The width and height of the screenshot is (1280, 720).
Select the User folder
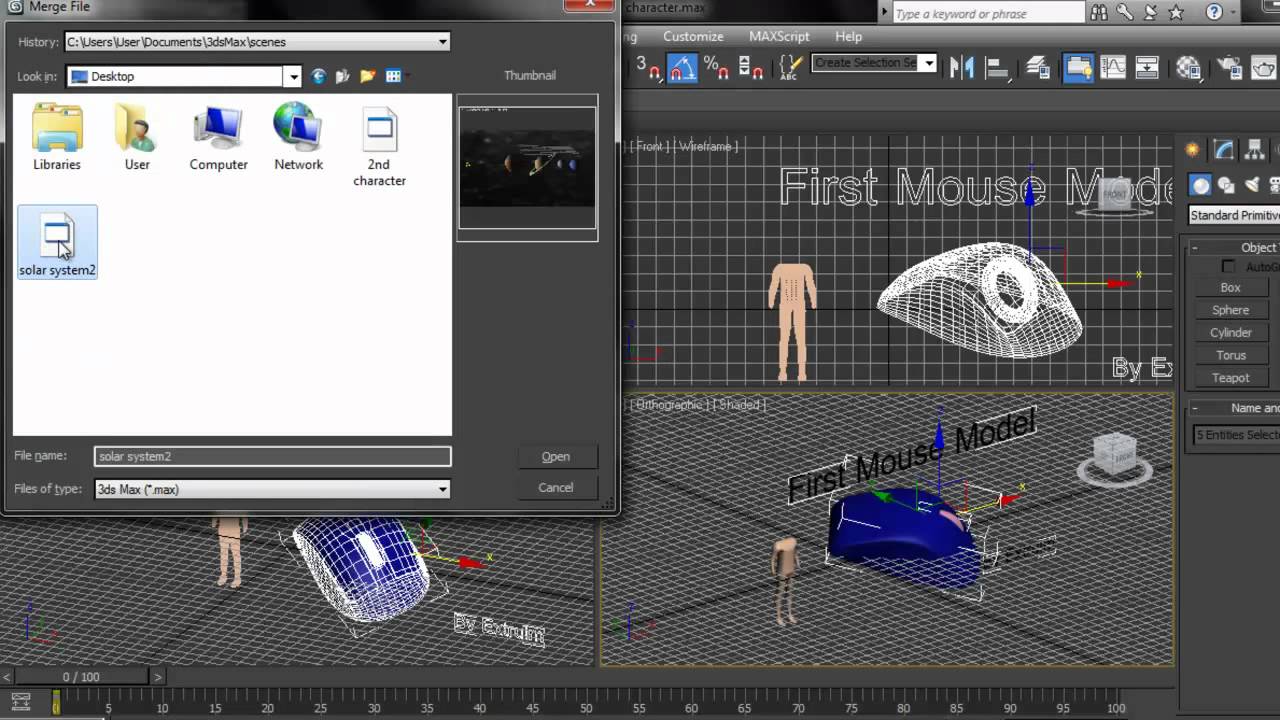[137, 138]
